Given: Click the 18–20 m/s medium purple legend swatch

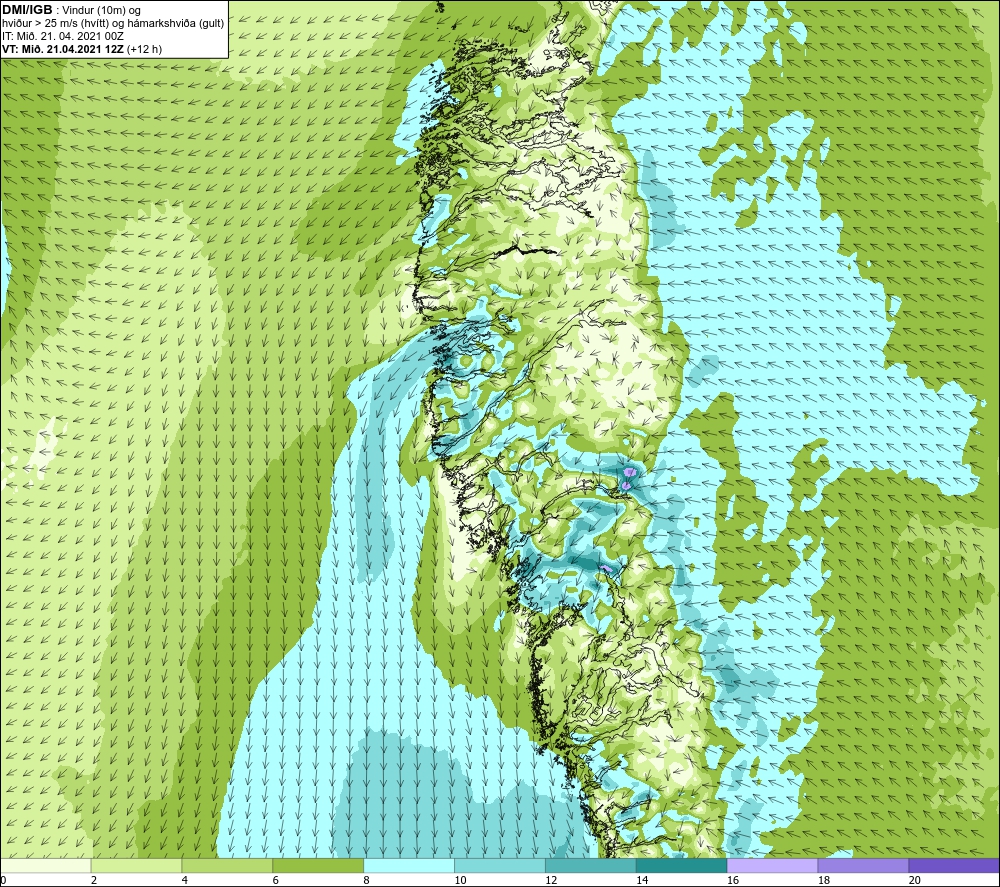Looking at the screenshot, I should (x=863, y=865).
